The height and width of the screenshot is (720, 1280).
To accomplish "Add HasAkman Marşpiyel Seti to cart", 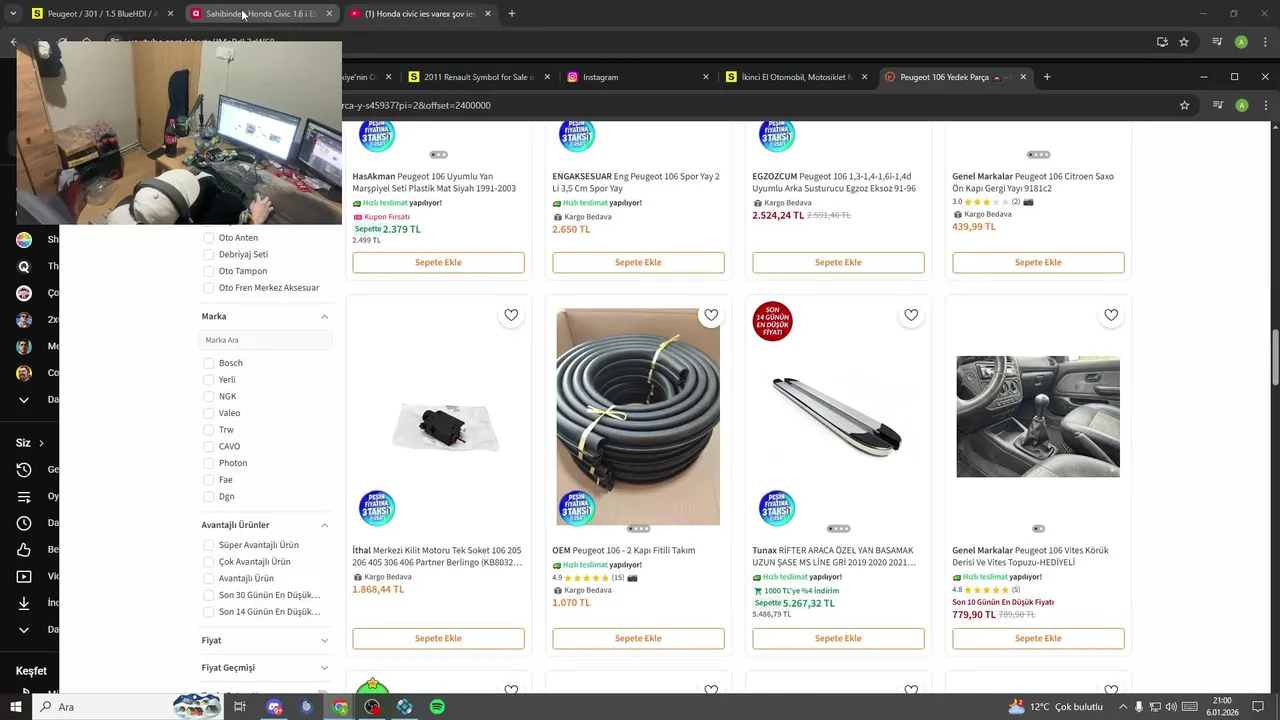I will tap(438, 262).
